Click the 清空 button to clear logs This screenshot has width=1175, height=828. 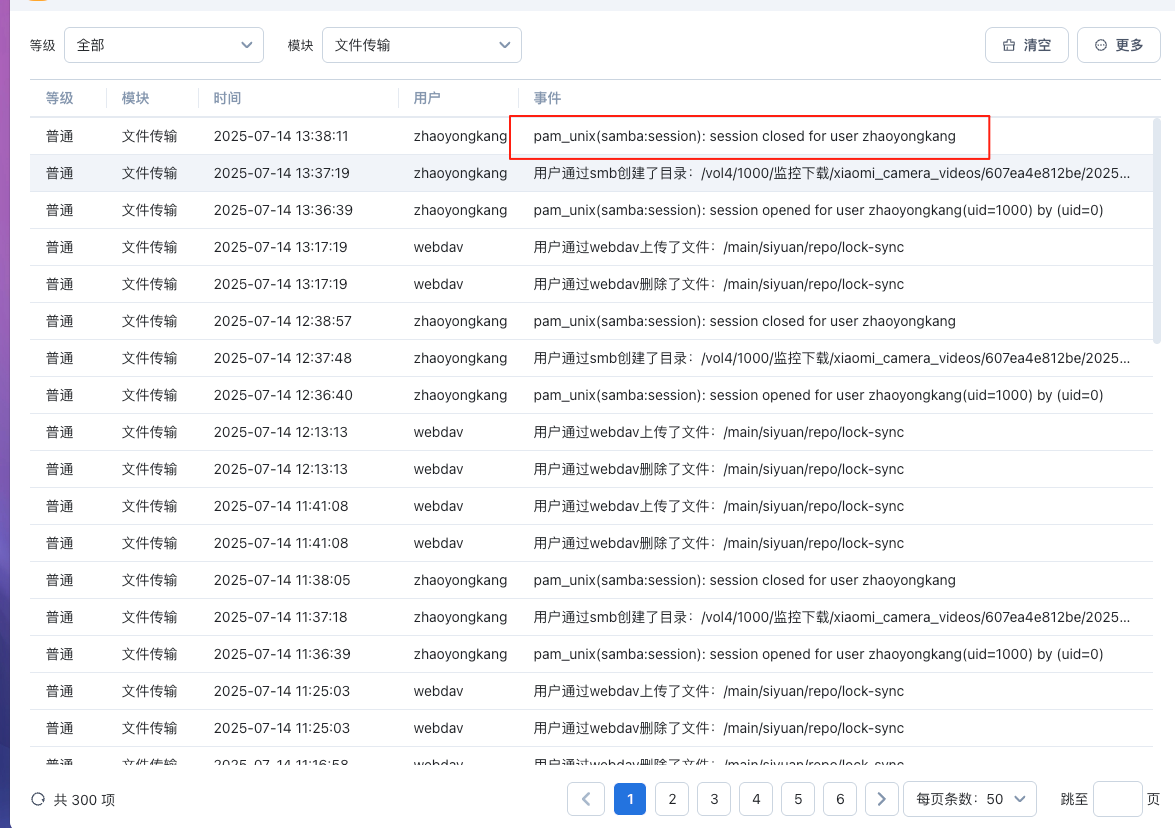[x=1027, y=45]
